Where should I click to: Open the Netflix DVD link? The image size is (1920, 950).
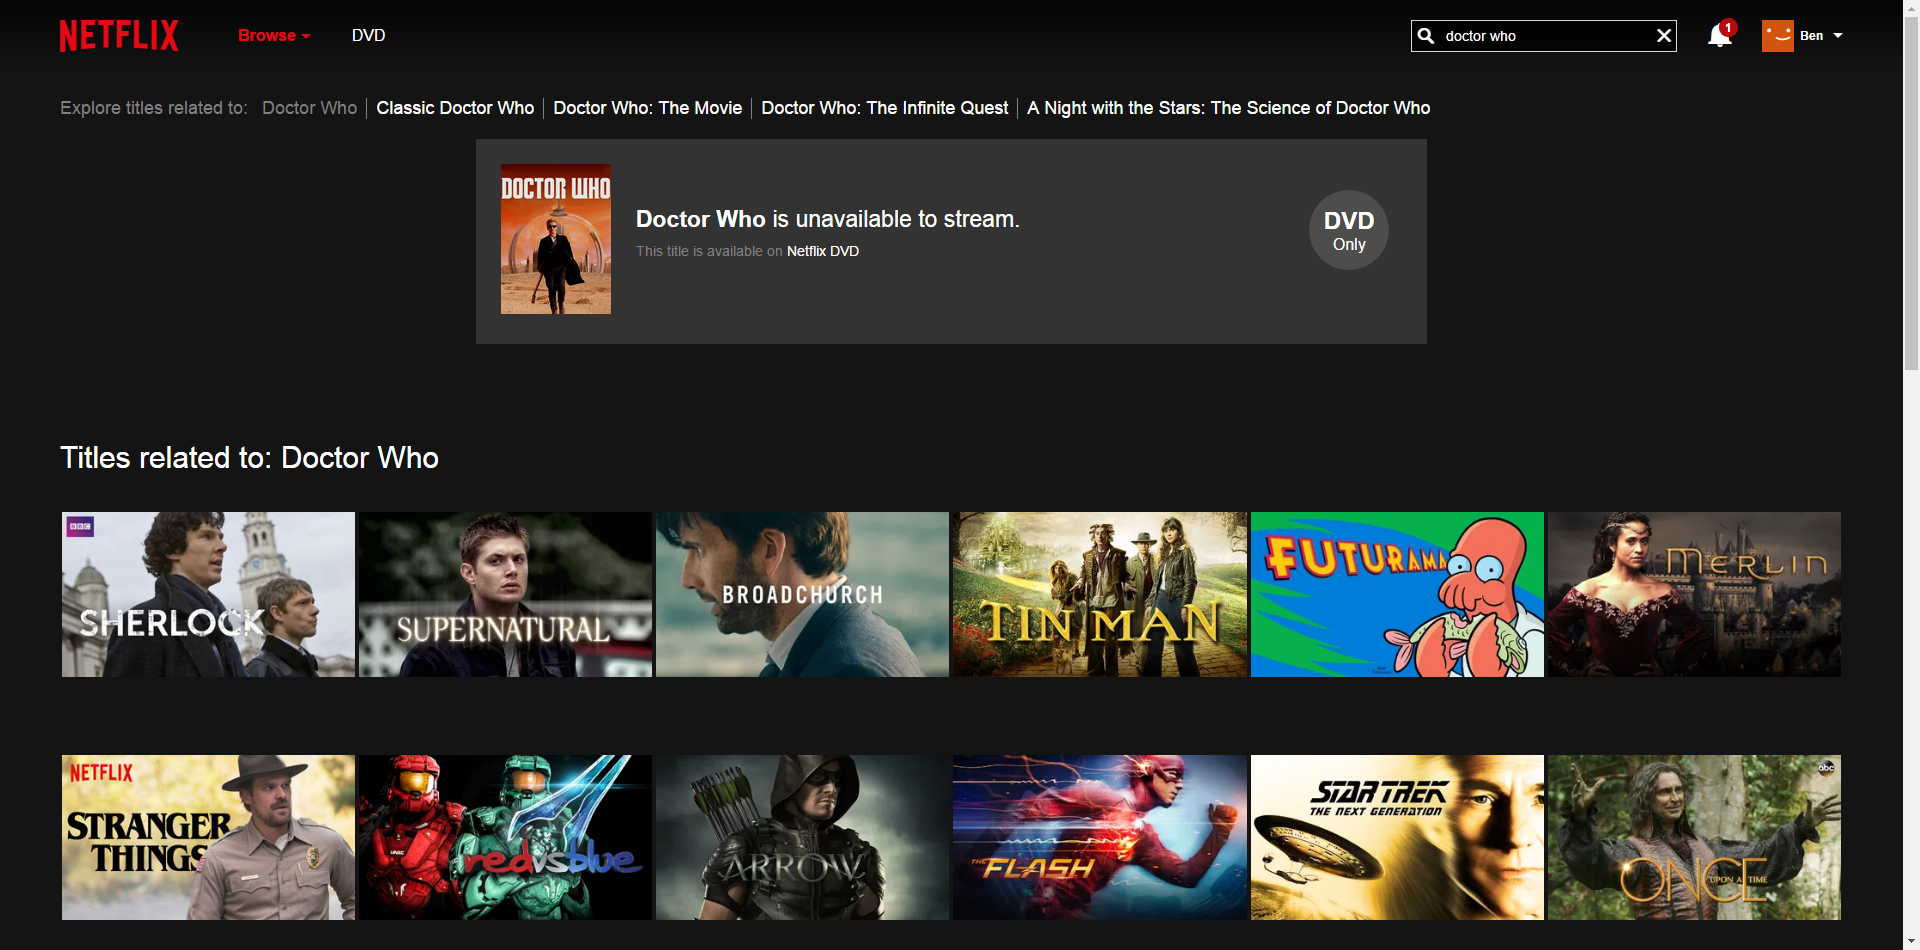click(x=822, y=251)
